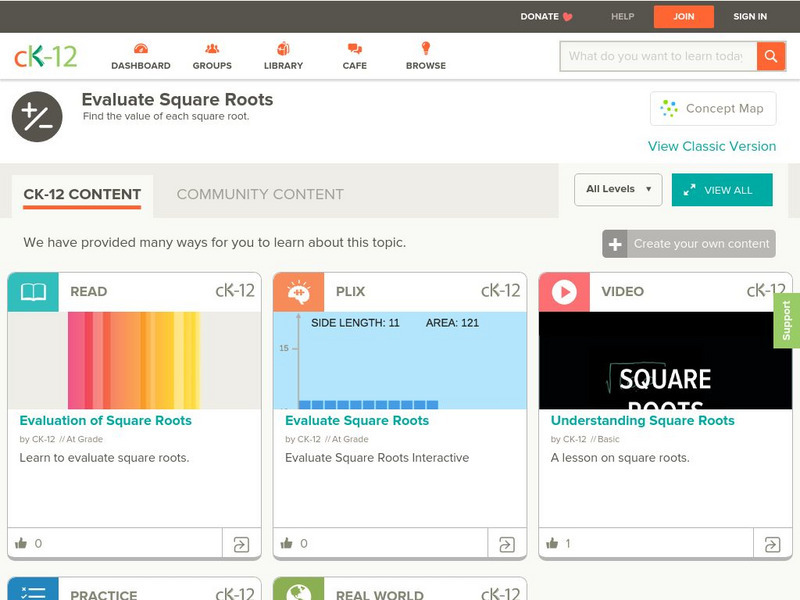Click plus icon on Create your own content
The height and width of the screenshot is (600, 800).
[x=615, y=244]
